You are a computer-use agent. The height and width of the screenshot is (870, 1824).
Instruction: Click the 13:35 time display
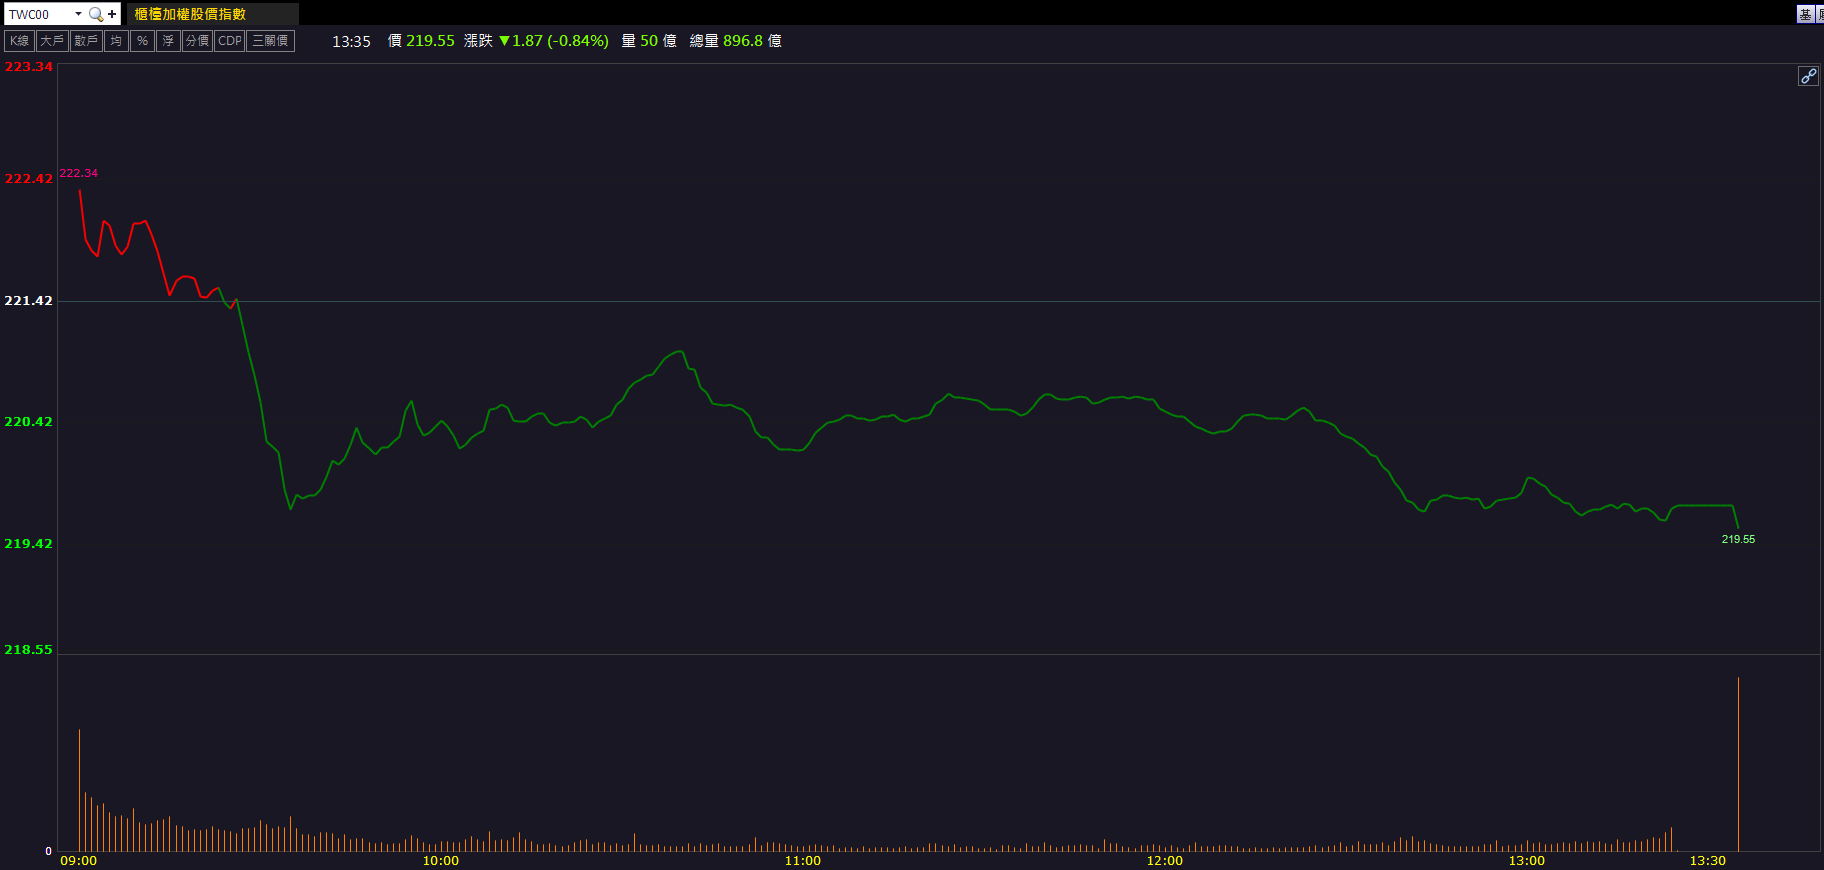(x=351, y=41)
